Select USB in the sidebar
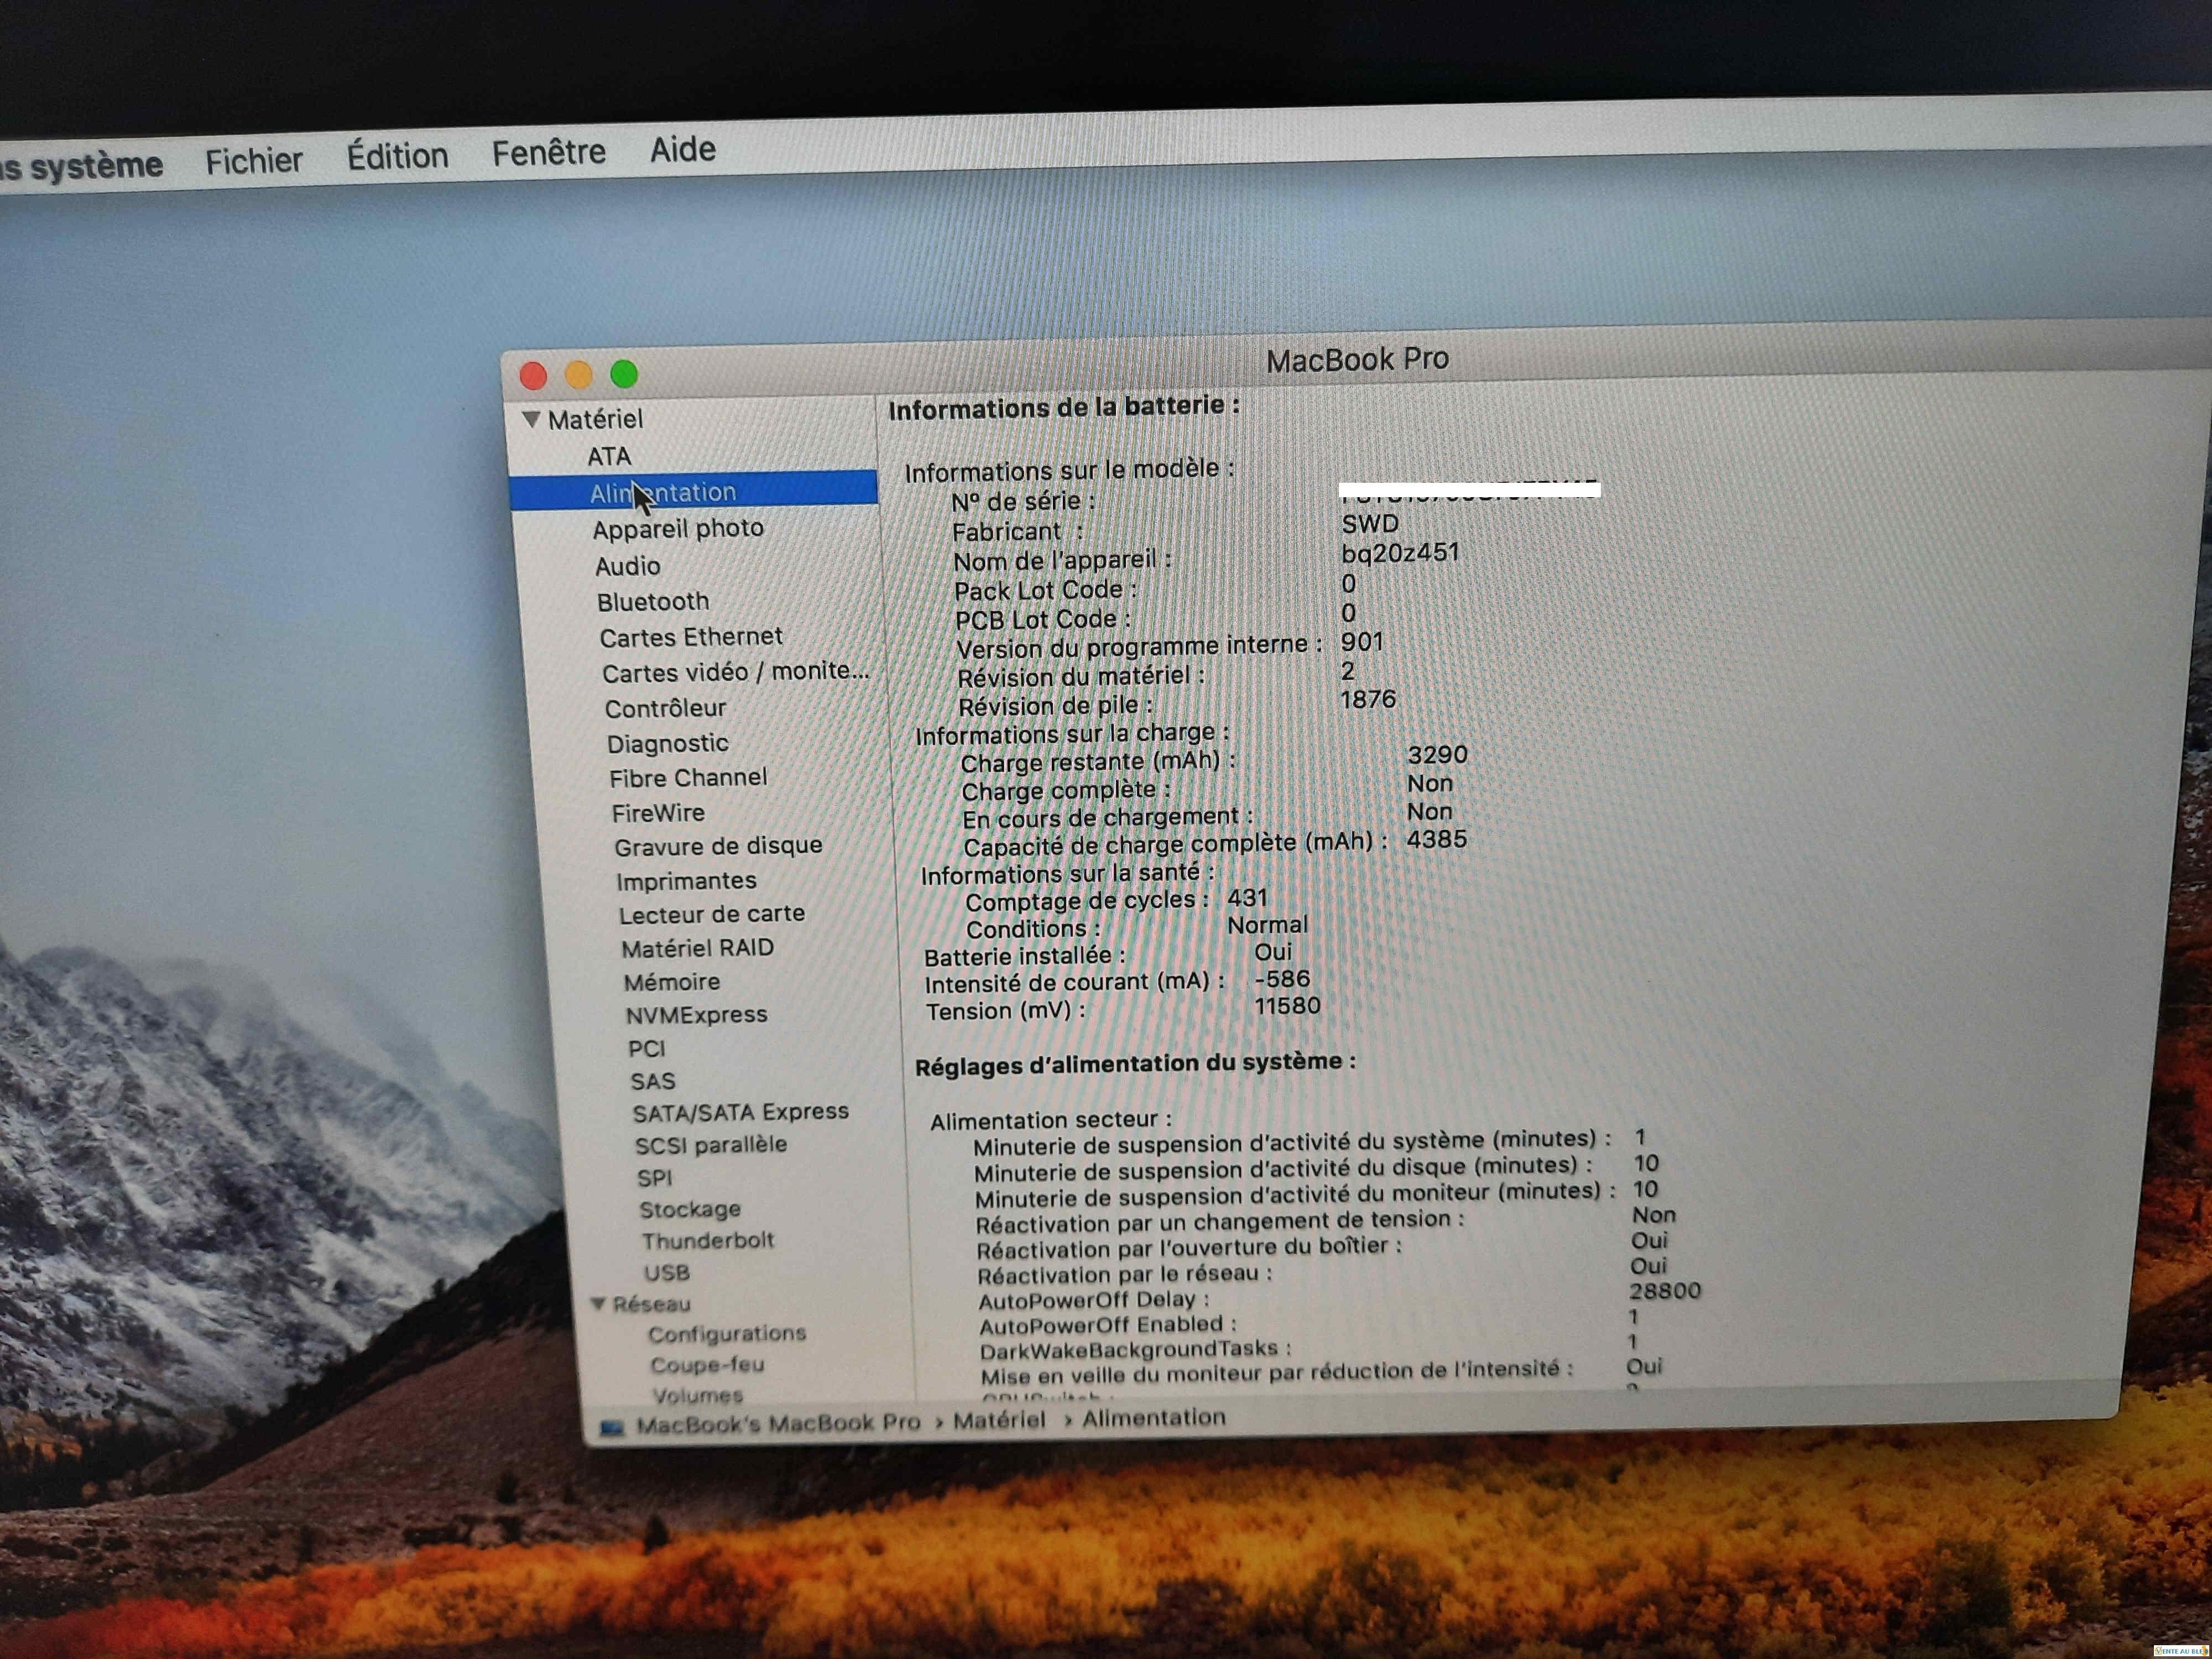2212x1659 pixels. (666, 1273)
